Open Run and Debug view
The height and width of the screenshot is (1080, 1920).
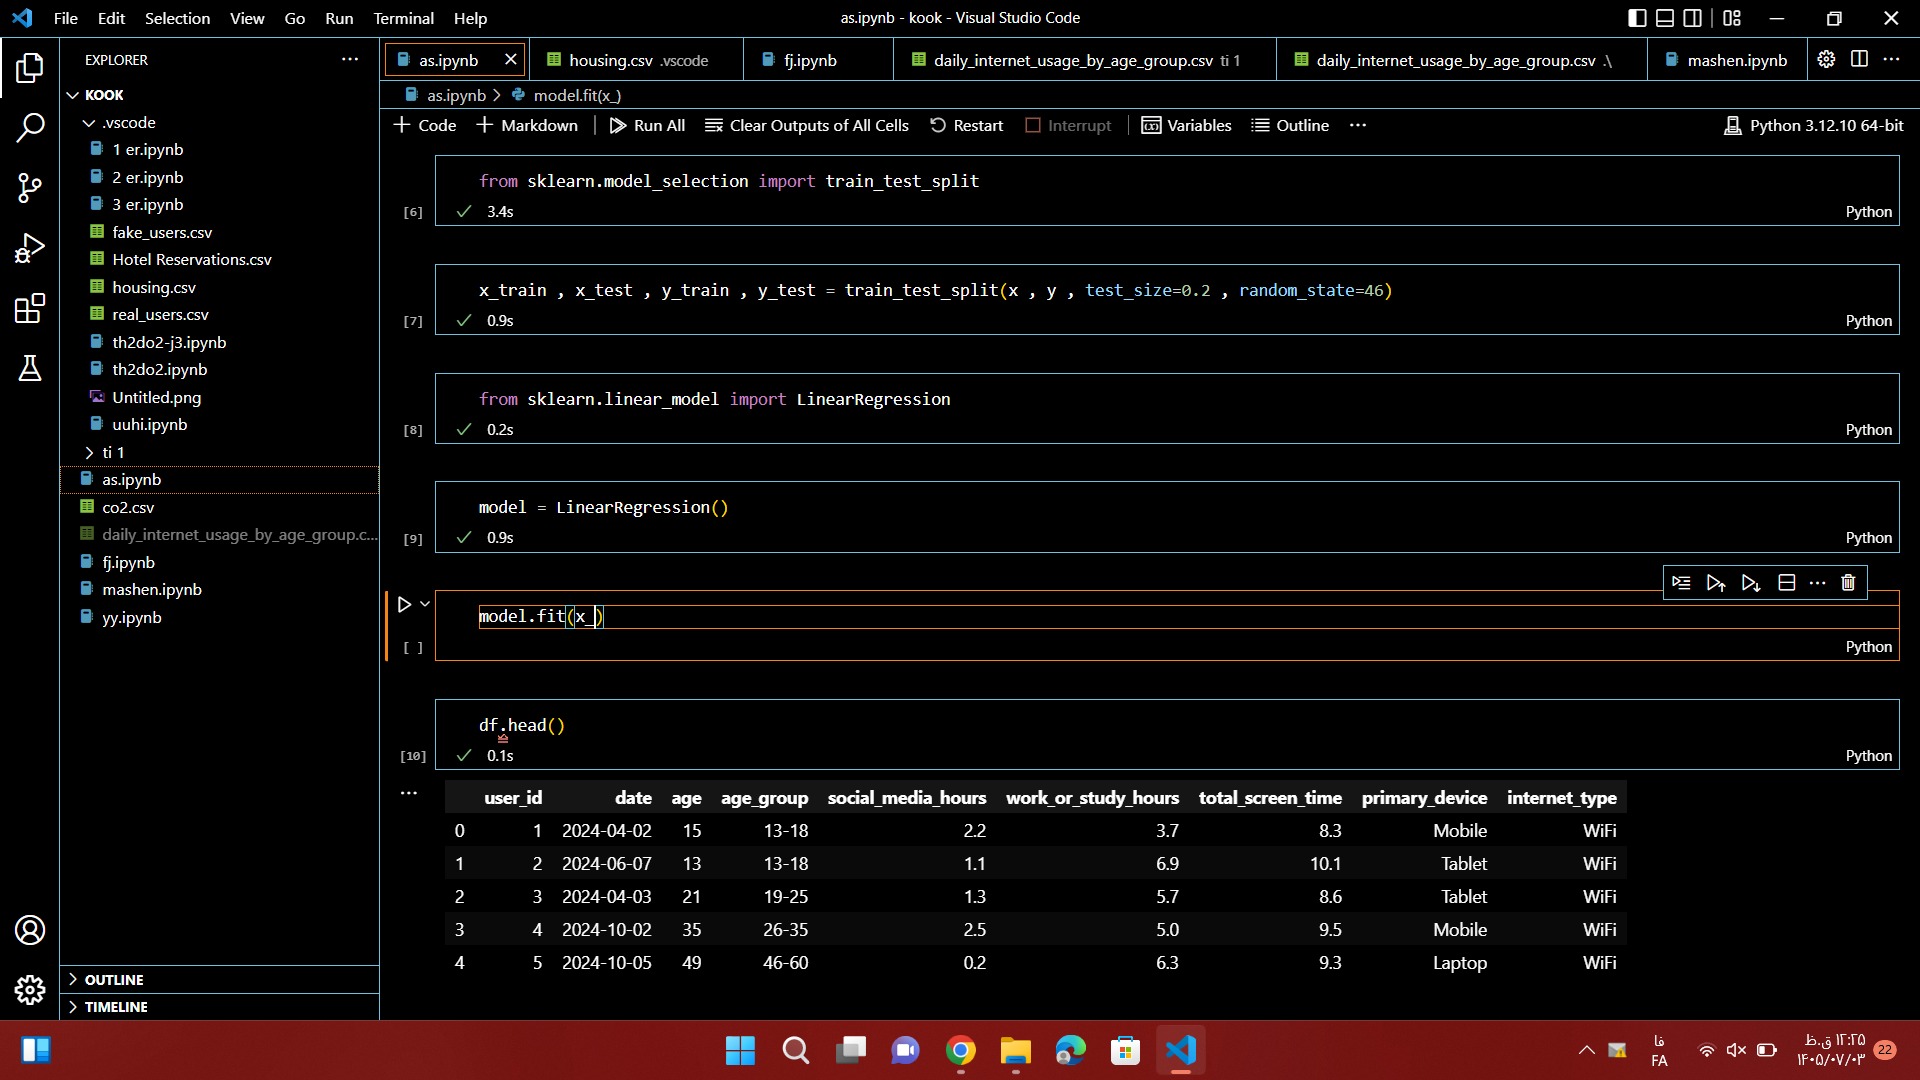pos(30,247)
